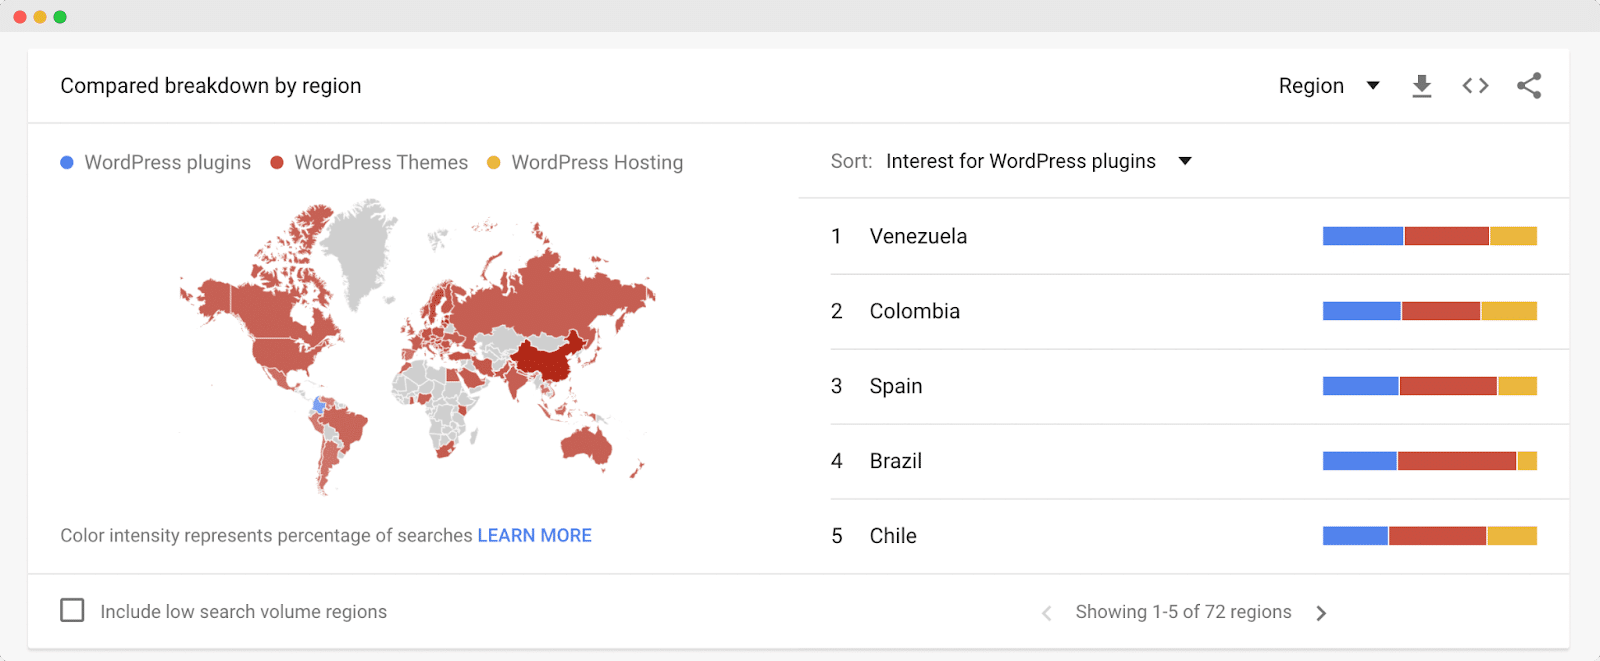Follow the LEARN MORE link

point(534,535)
